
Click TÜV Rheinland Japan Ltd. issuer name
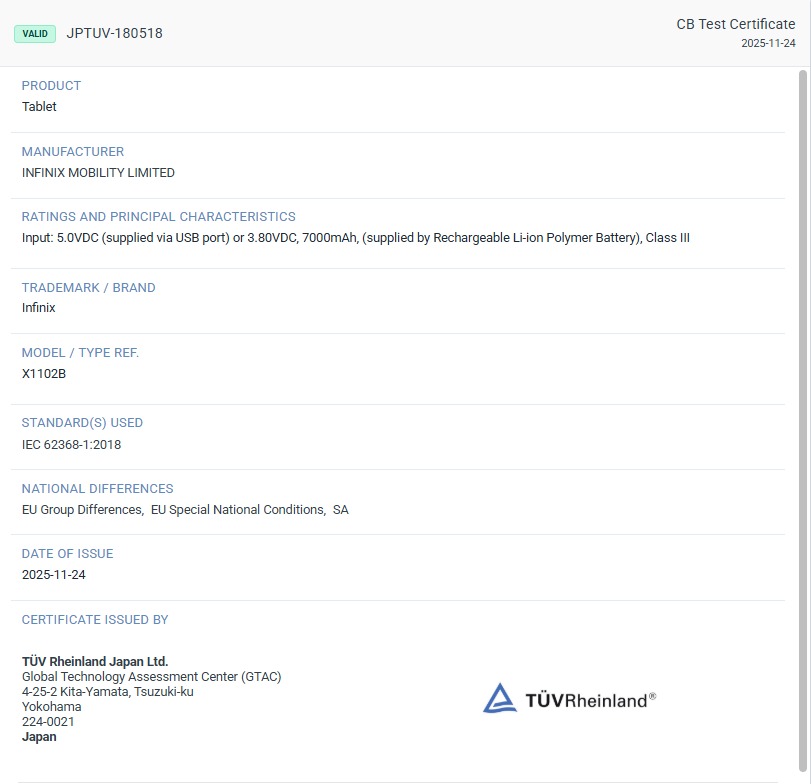point(95,662)
